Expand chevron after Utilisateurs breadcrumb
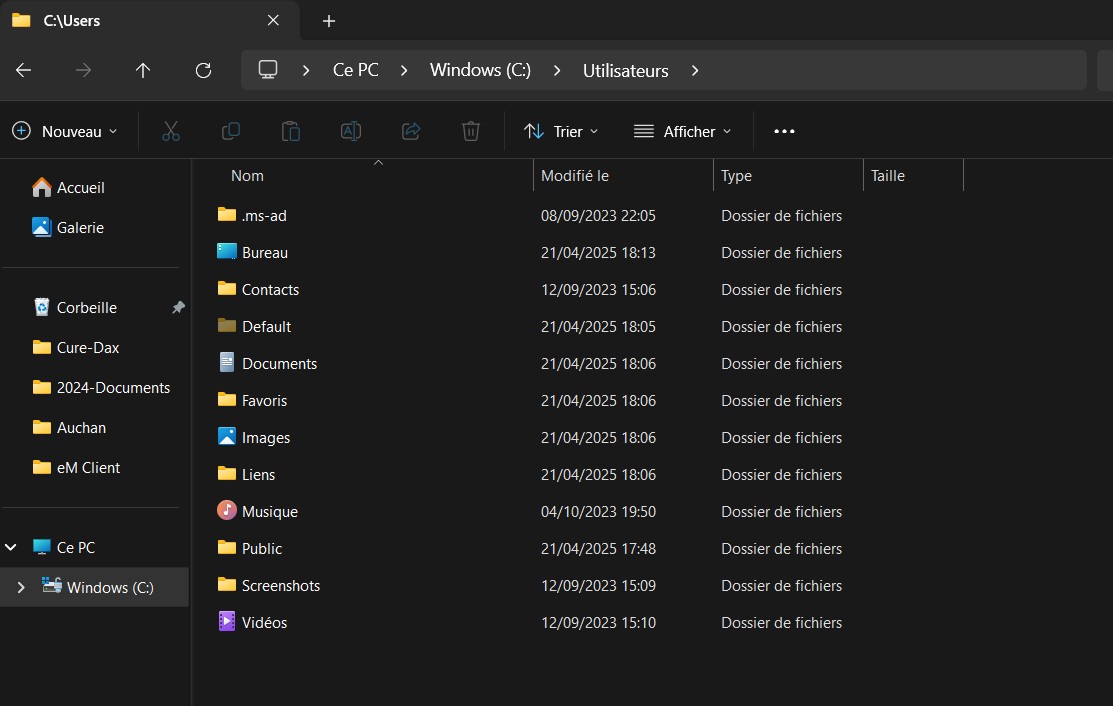1113x706 pixels. pos(695,70)
